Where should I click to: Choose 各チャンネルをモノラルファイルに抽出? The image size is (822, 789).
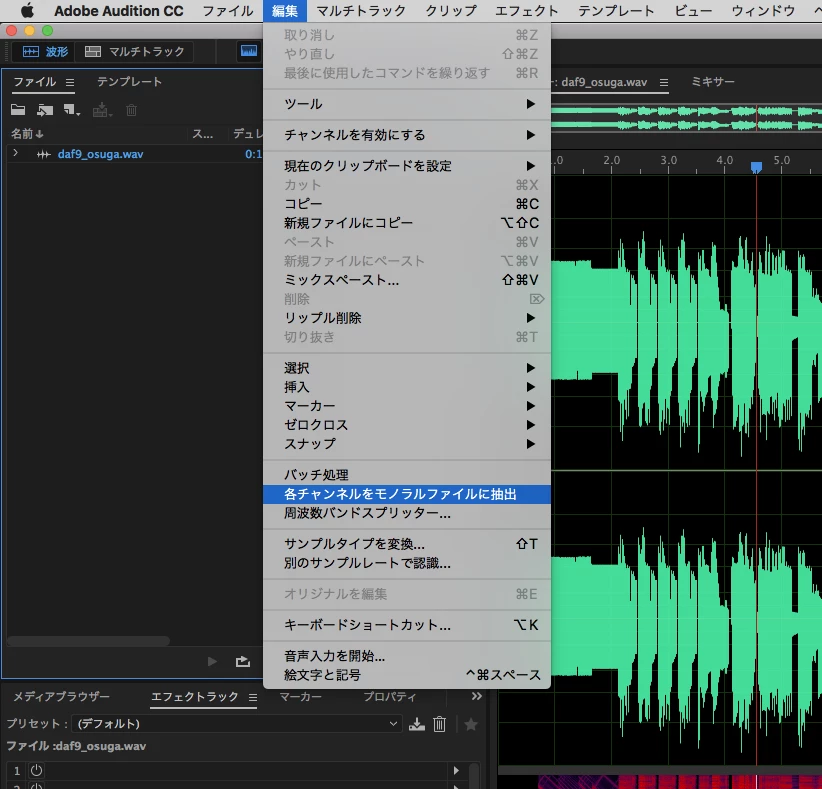tap(407, 494)
